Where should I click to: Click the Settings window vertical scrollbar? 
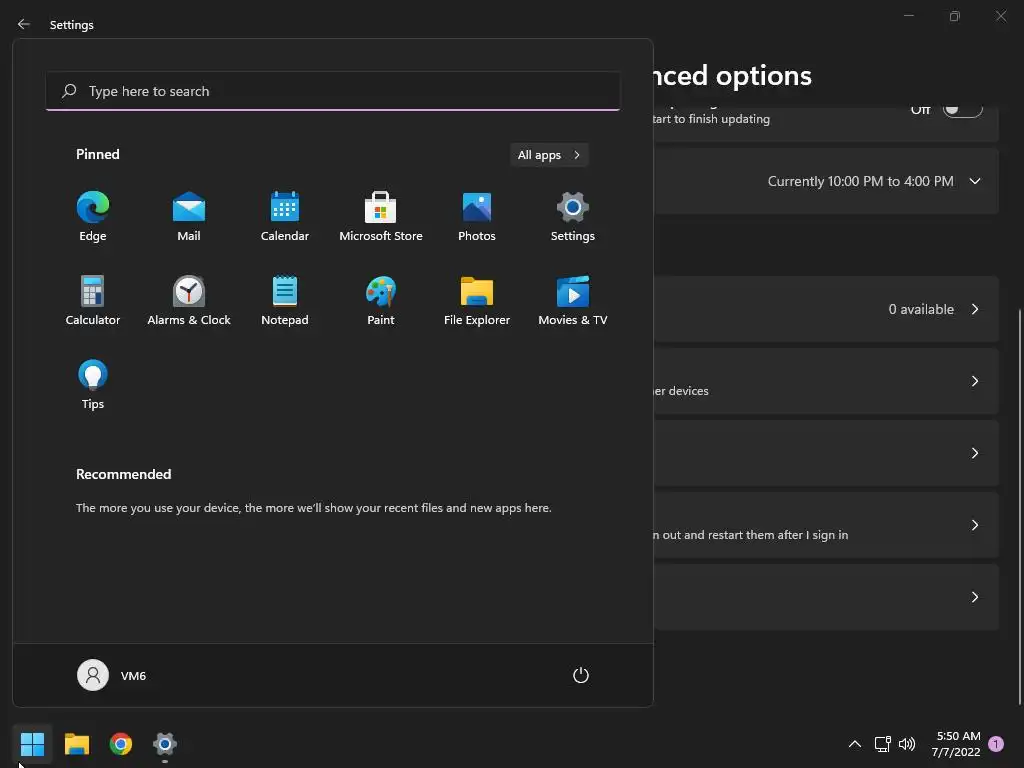pyautogui.click(x=1019, y=506)
